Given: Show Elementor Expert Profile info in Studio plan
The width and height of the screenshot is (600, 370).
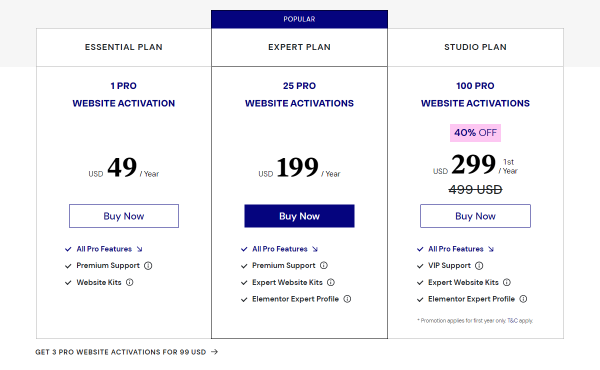Looking at the screenshot, I should coord(523,299).
